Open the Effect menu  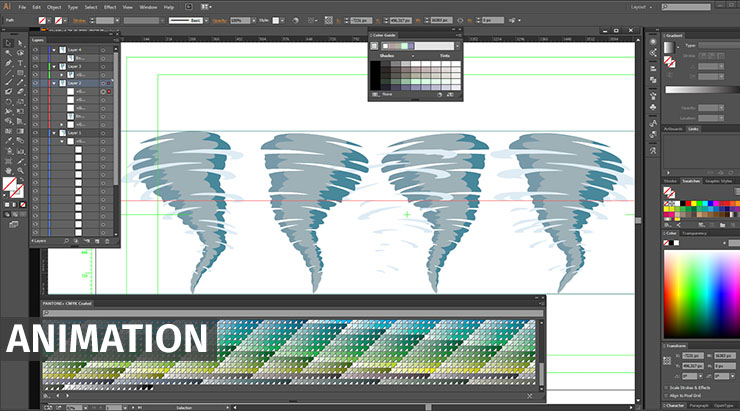(110, 7)
